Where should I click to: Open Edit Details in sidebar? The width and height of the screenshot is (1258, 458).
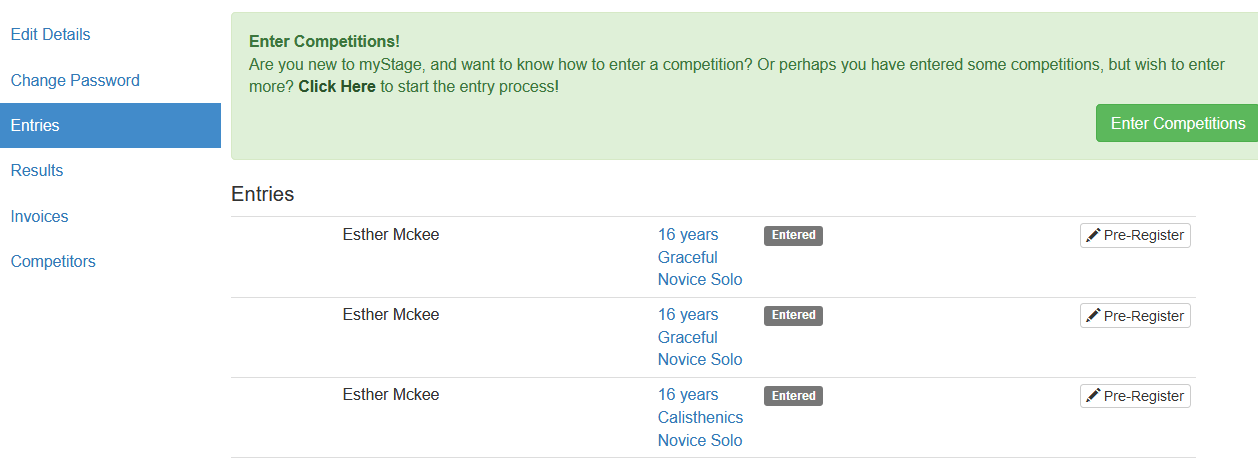tap(50, 35)
